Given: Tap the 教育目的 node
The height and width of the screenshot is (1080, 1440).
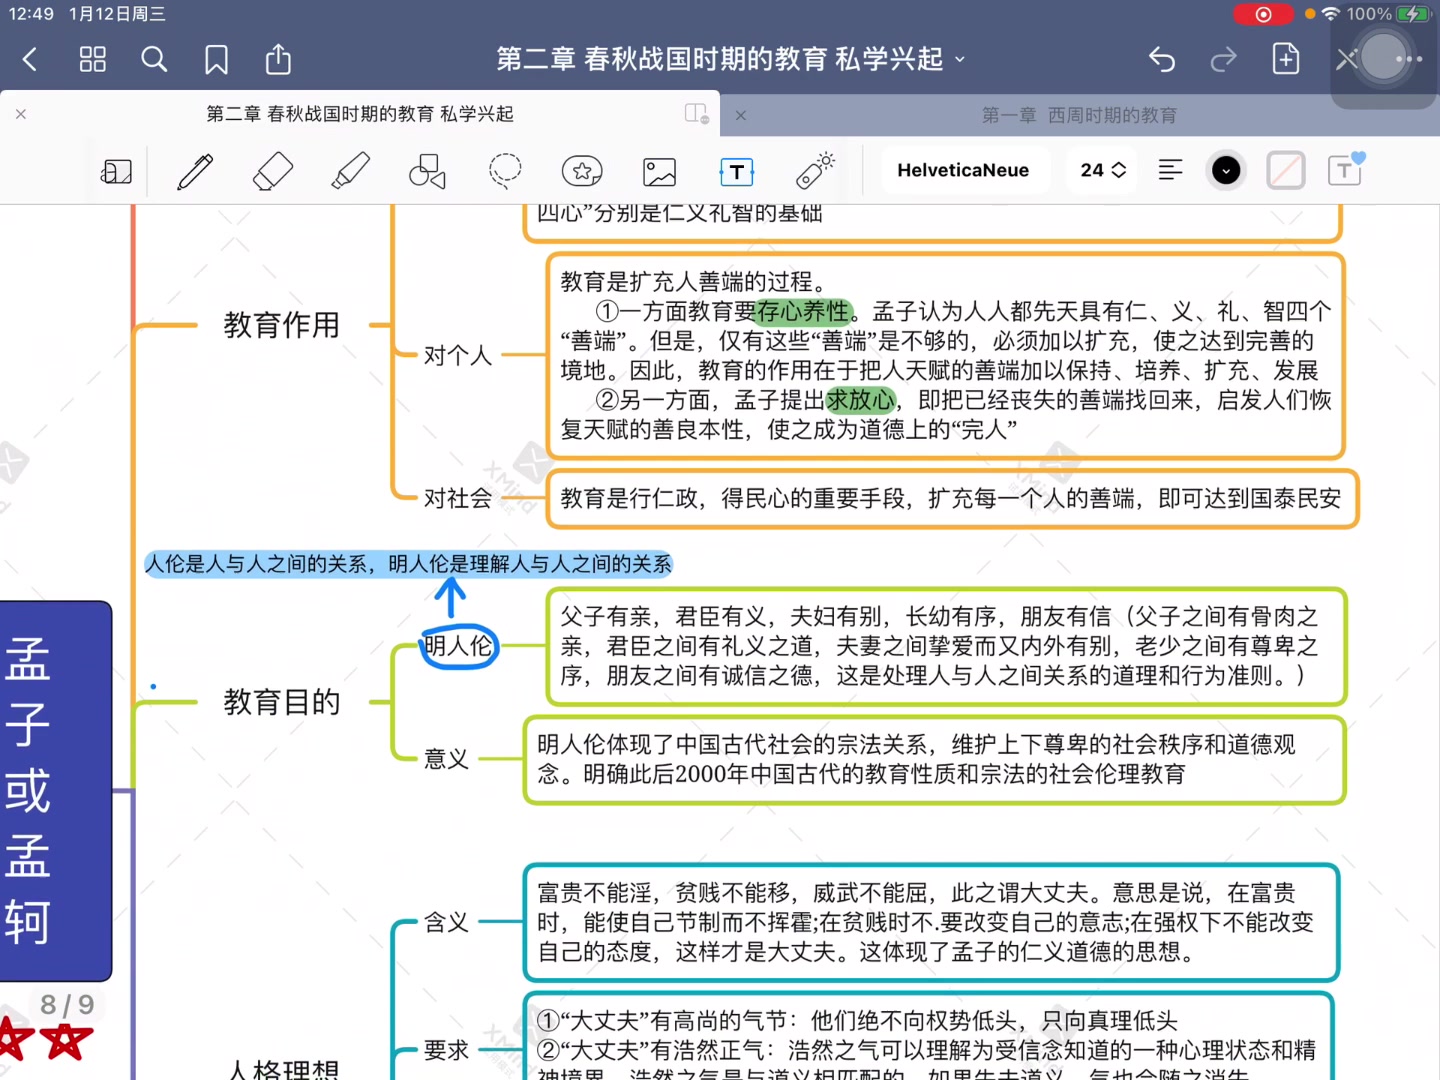Looking at the screenshot, I should click(x=282, y=702).
